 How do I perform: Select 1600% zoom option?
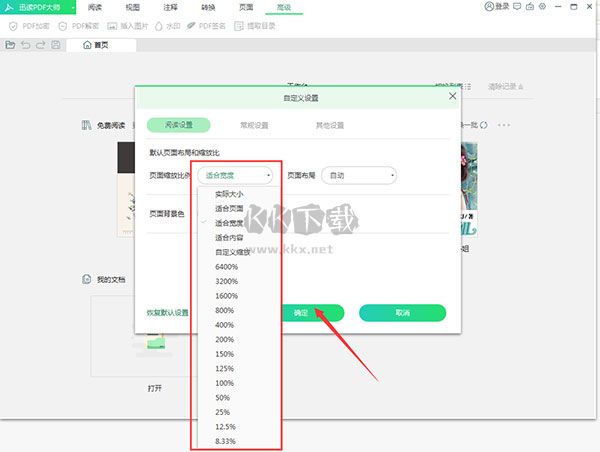coord(227,296)
